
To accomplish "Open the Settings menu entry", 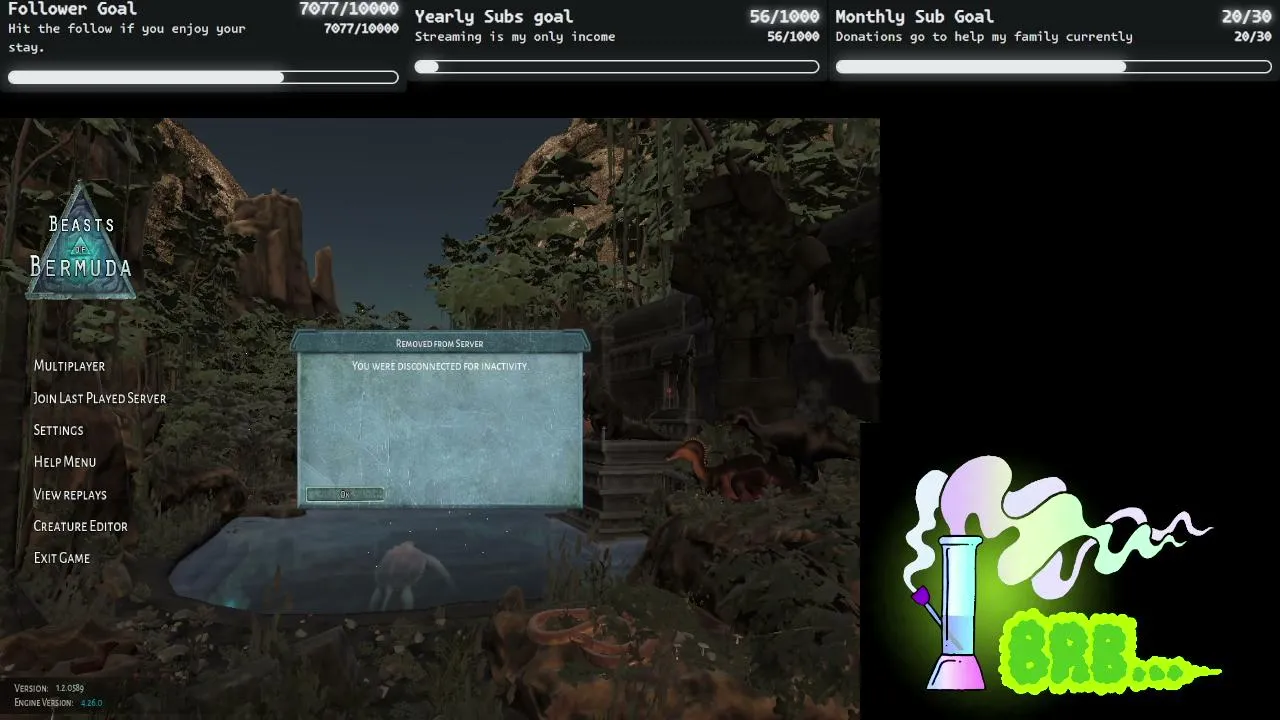I will tap(58, 430).
